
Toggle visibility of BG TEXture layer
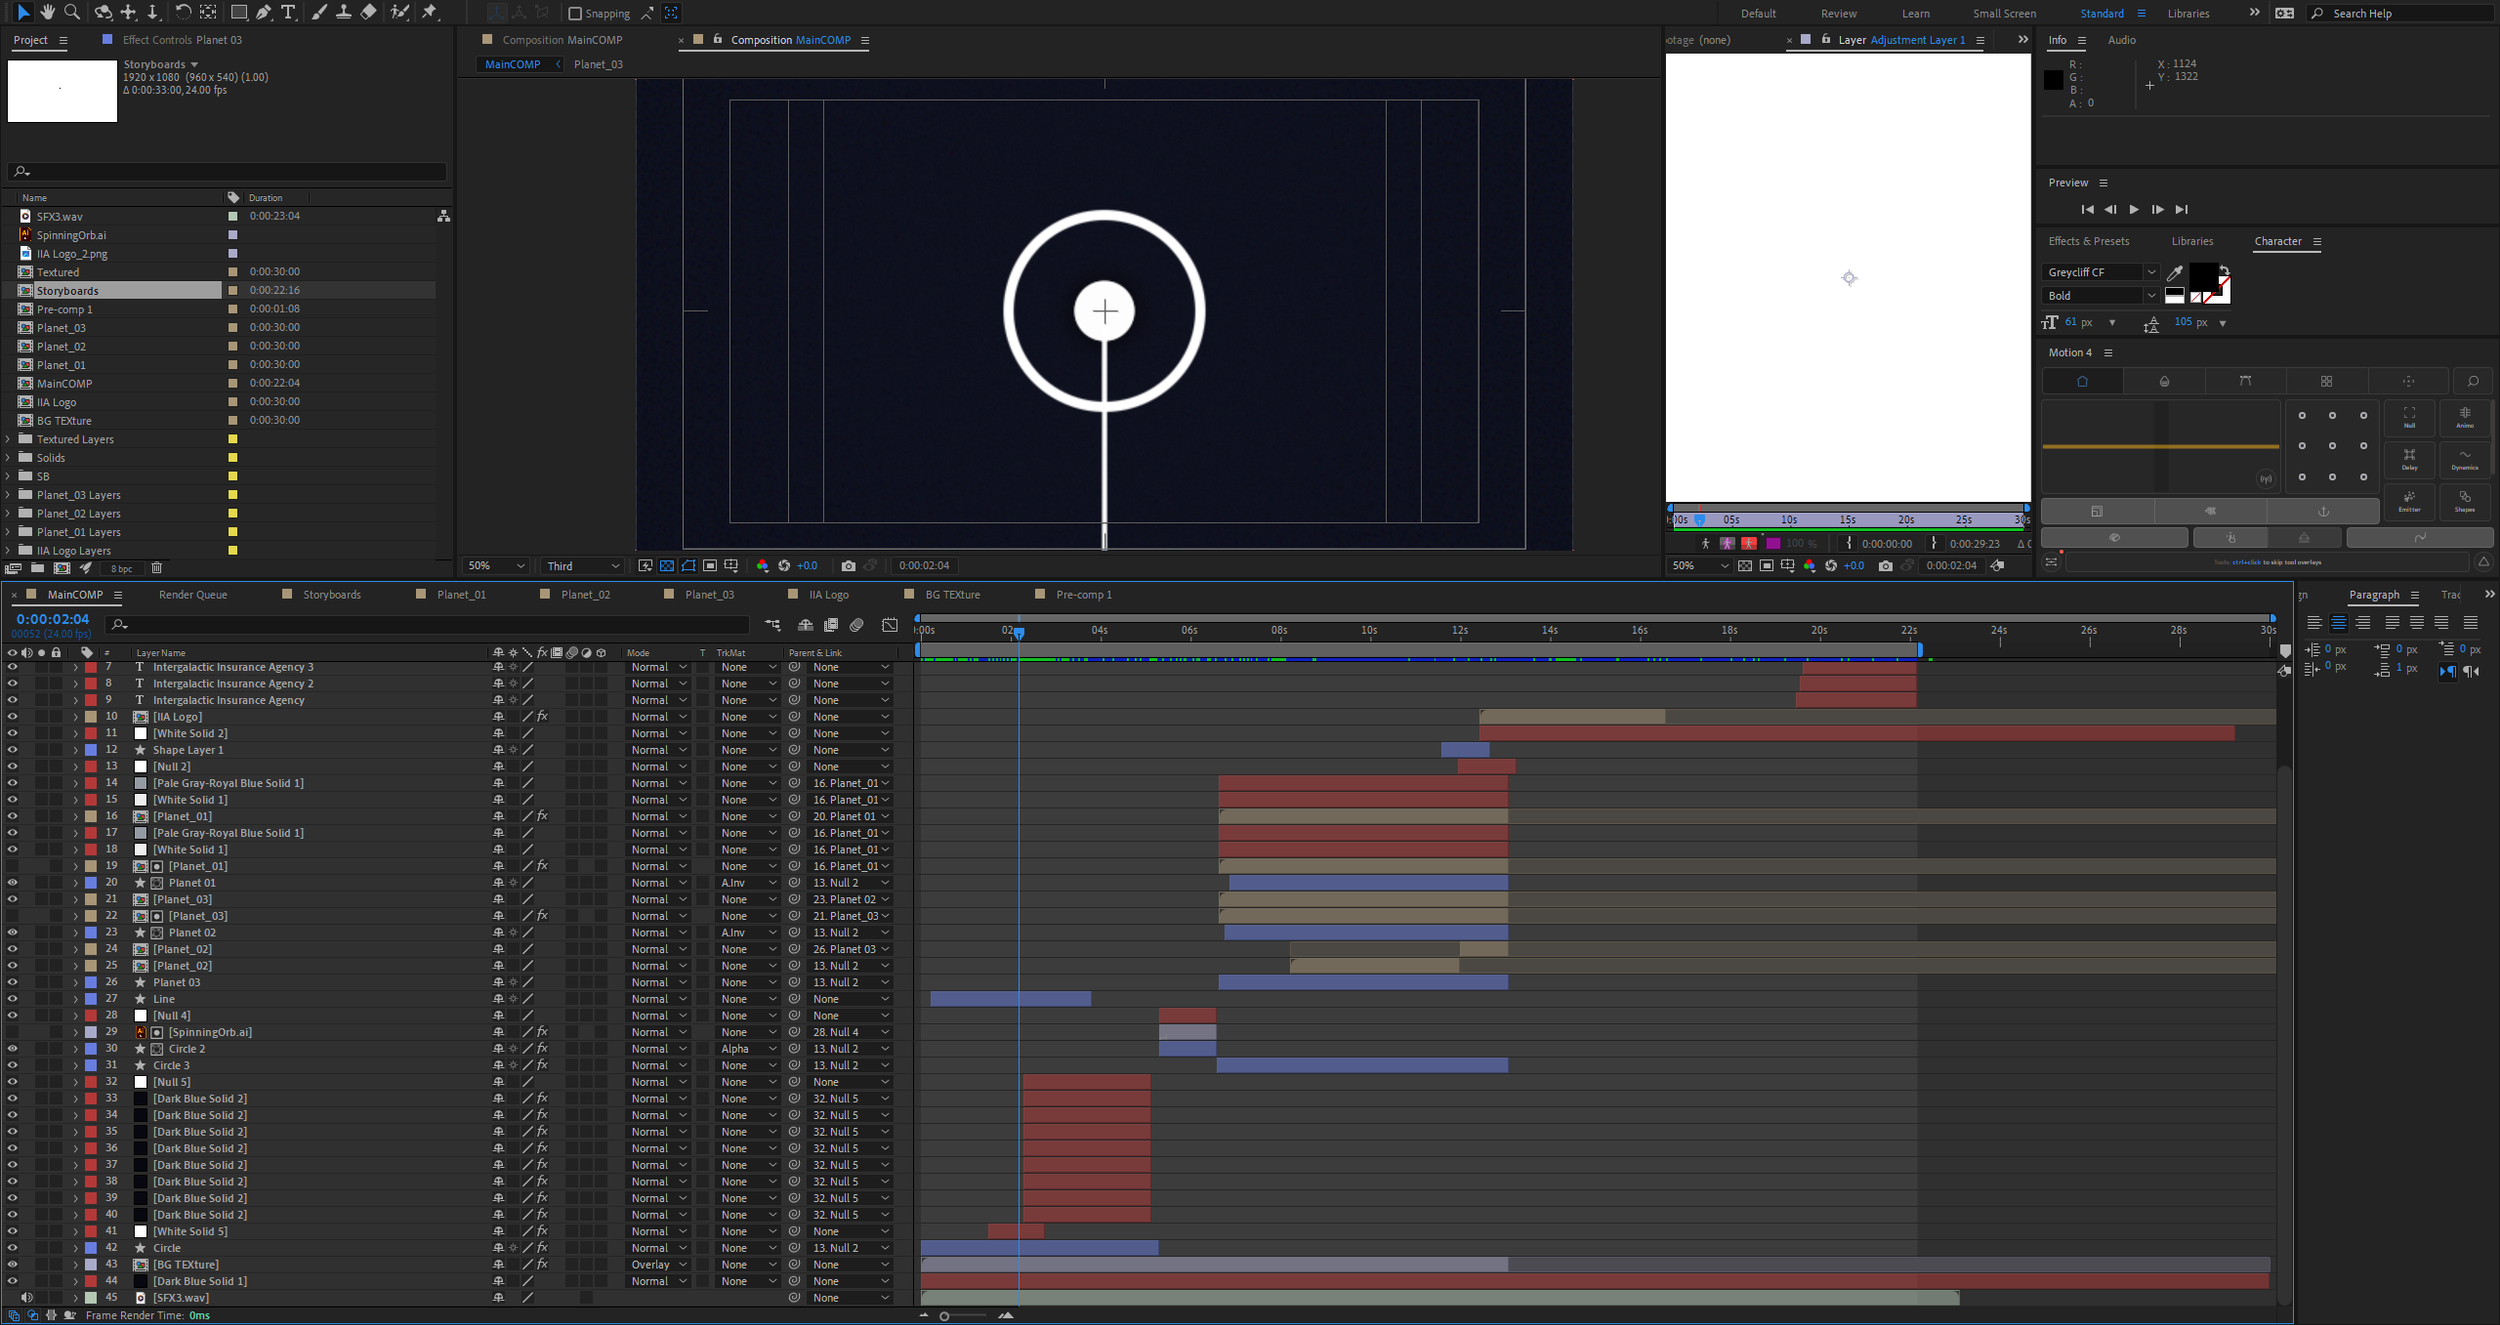coord(12,1265)
